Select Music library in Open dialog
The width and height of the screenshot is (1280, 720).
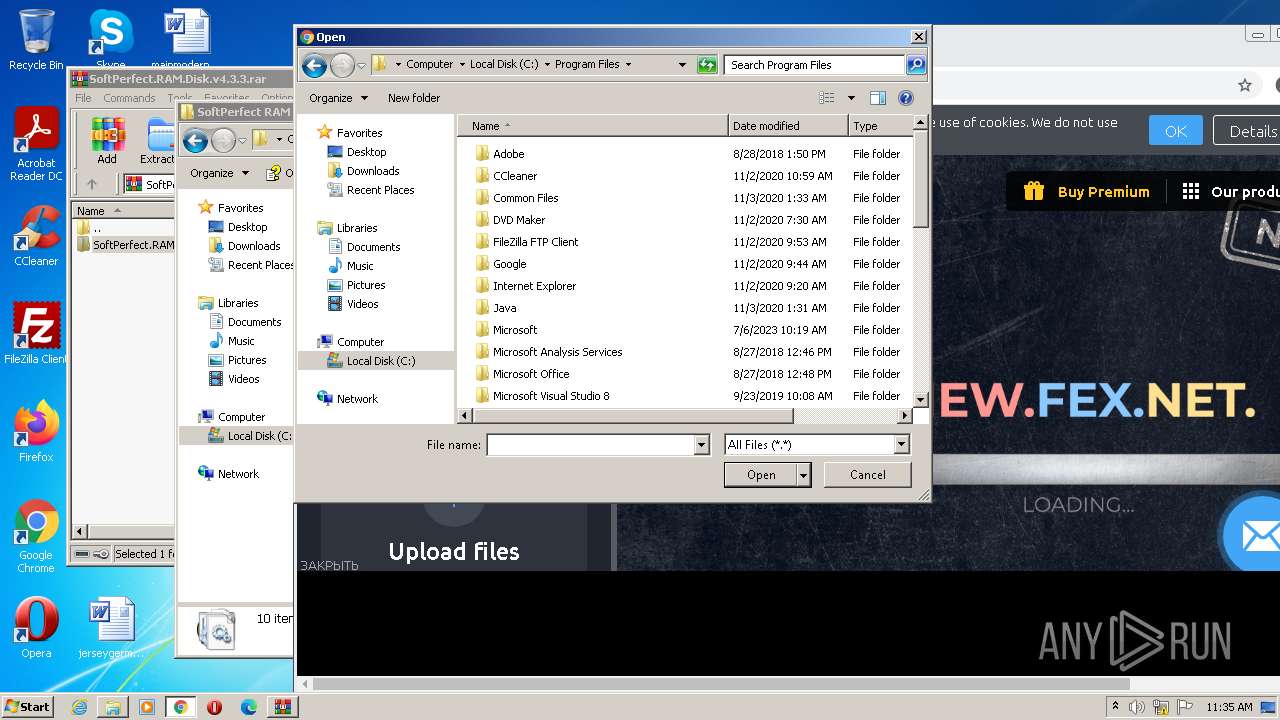360,266
